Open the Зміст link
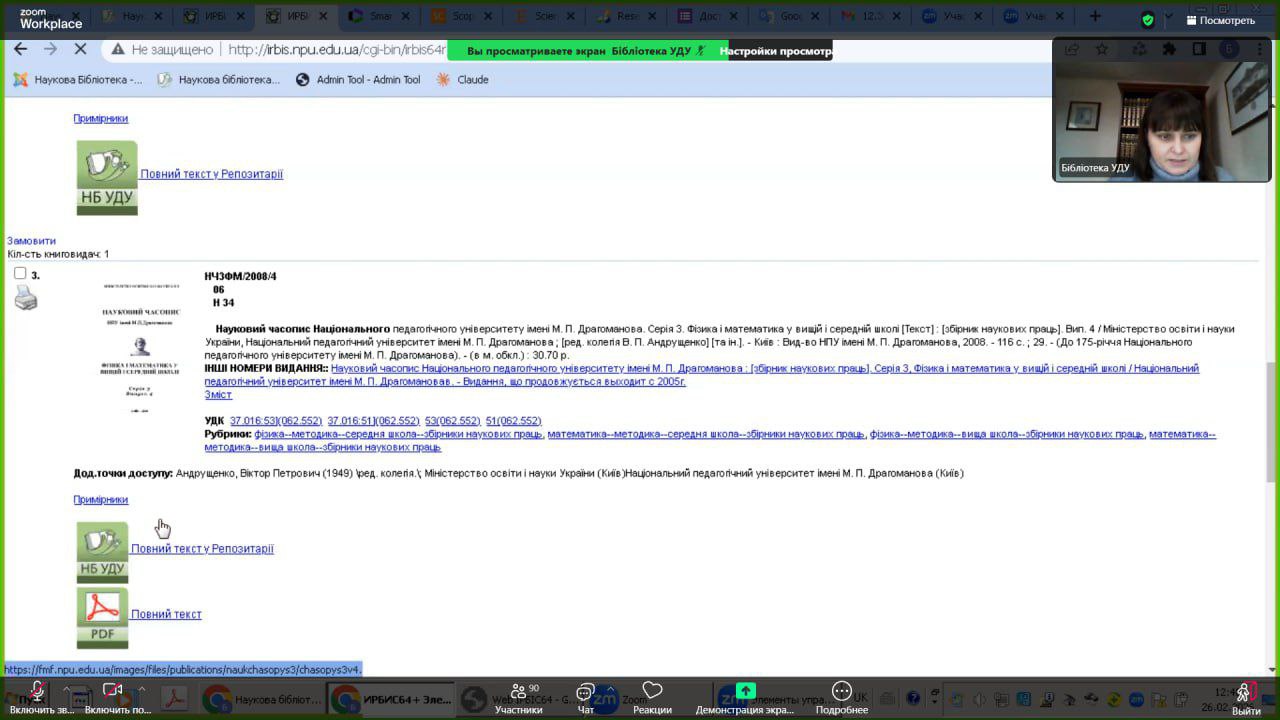 tap(218, 395)
